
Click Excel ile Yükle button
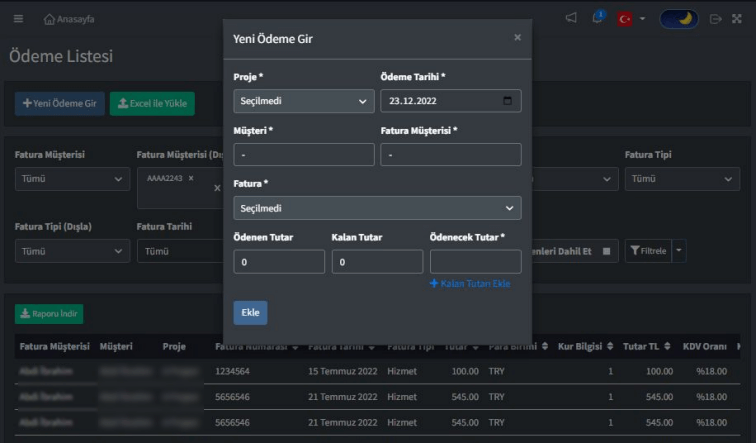point(152,104)
